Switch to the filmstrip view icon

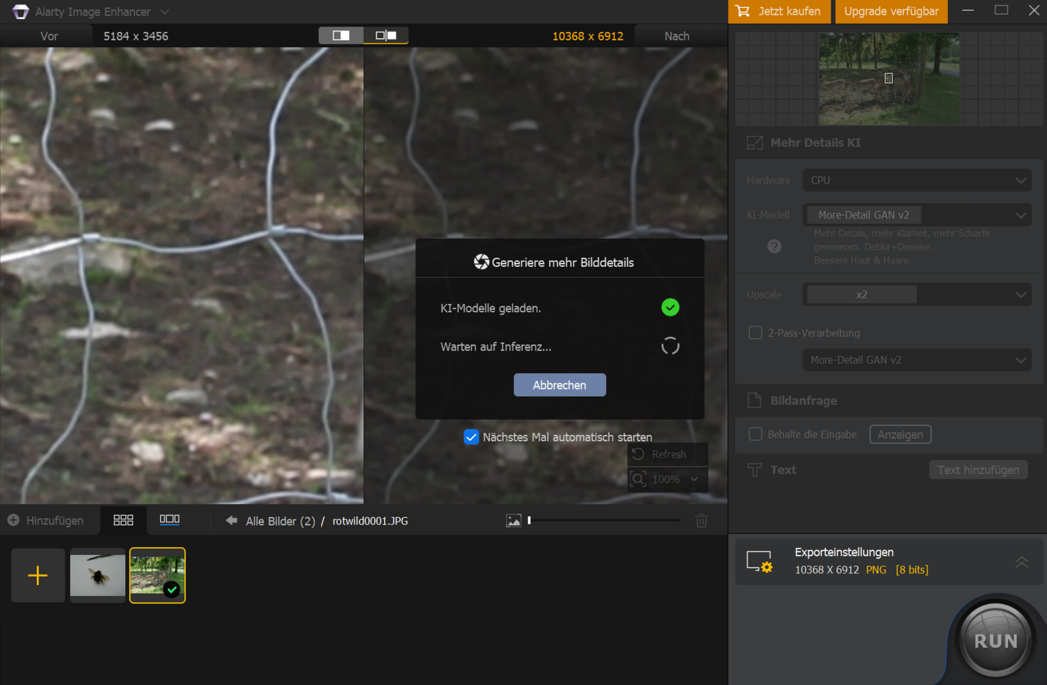pyautogui.click(x=169, y=519)
